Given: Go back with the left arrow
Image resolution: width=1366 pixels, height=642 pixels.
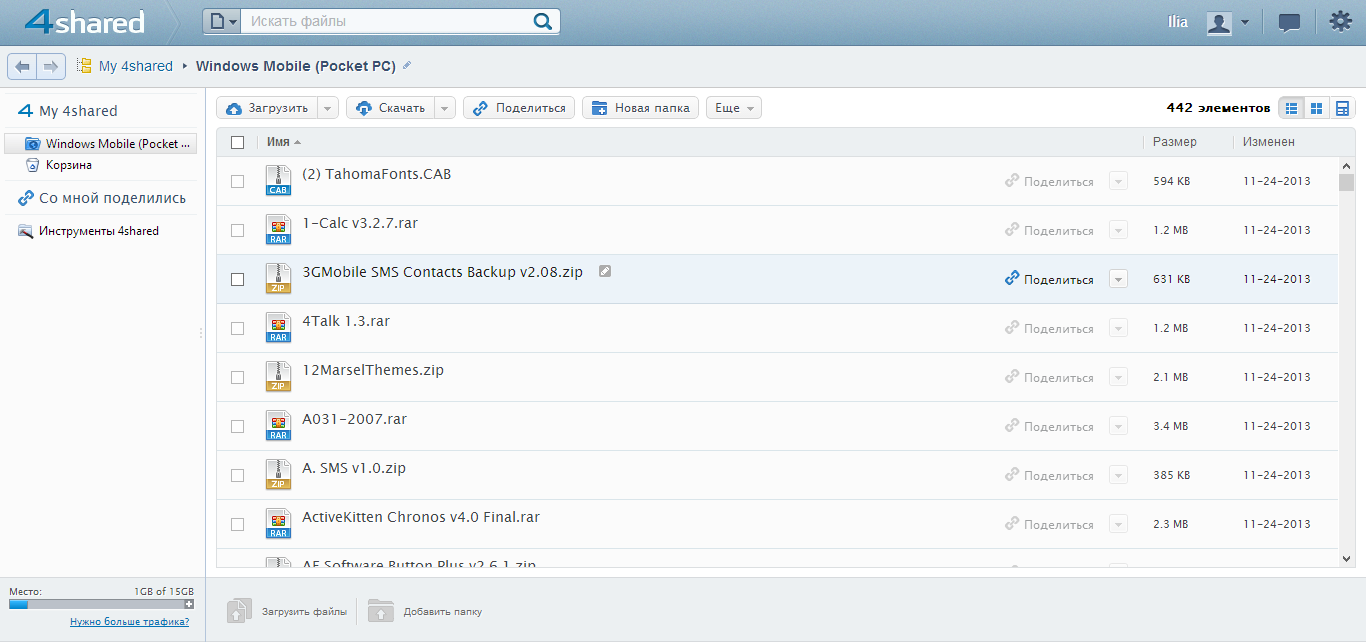Looking at the screenshot, I should 22,66.
